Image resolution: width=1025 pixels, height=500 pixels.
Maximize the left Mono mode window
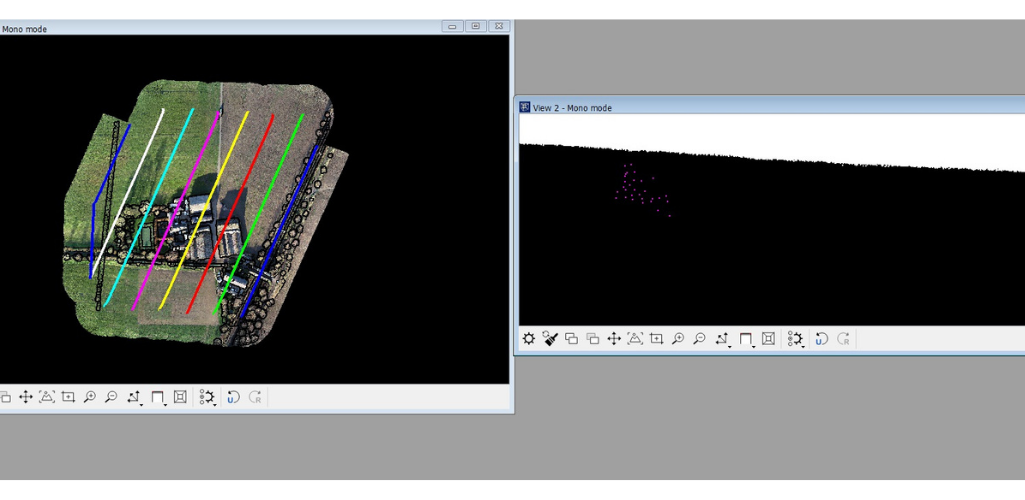[476, 26]
